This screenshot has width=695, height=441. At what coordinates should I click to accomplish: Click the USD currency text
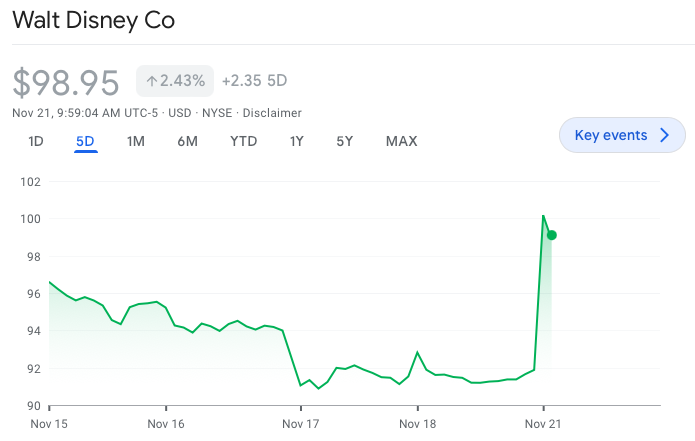[x=180, y=113]
